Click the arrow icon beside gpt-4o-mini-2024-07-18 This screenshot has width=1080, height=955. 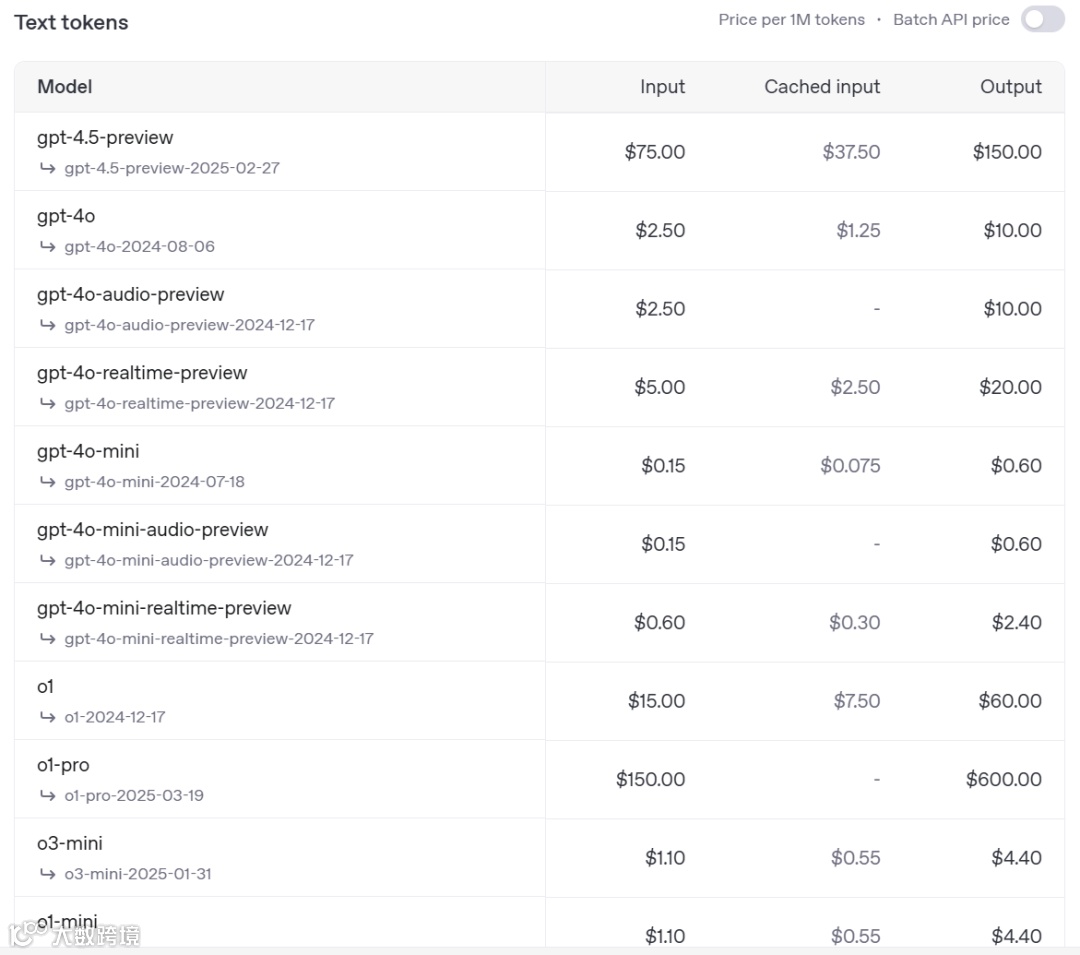tap(47, 482)
